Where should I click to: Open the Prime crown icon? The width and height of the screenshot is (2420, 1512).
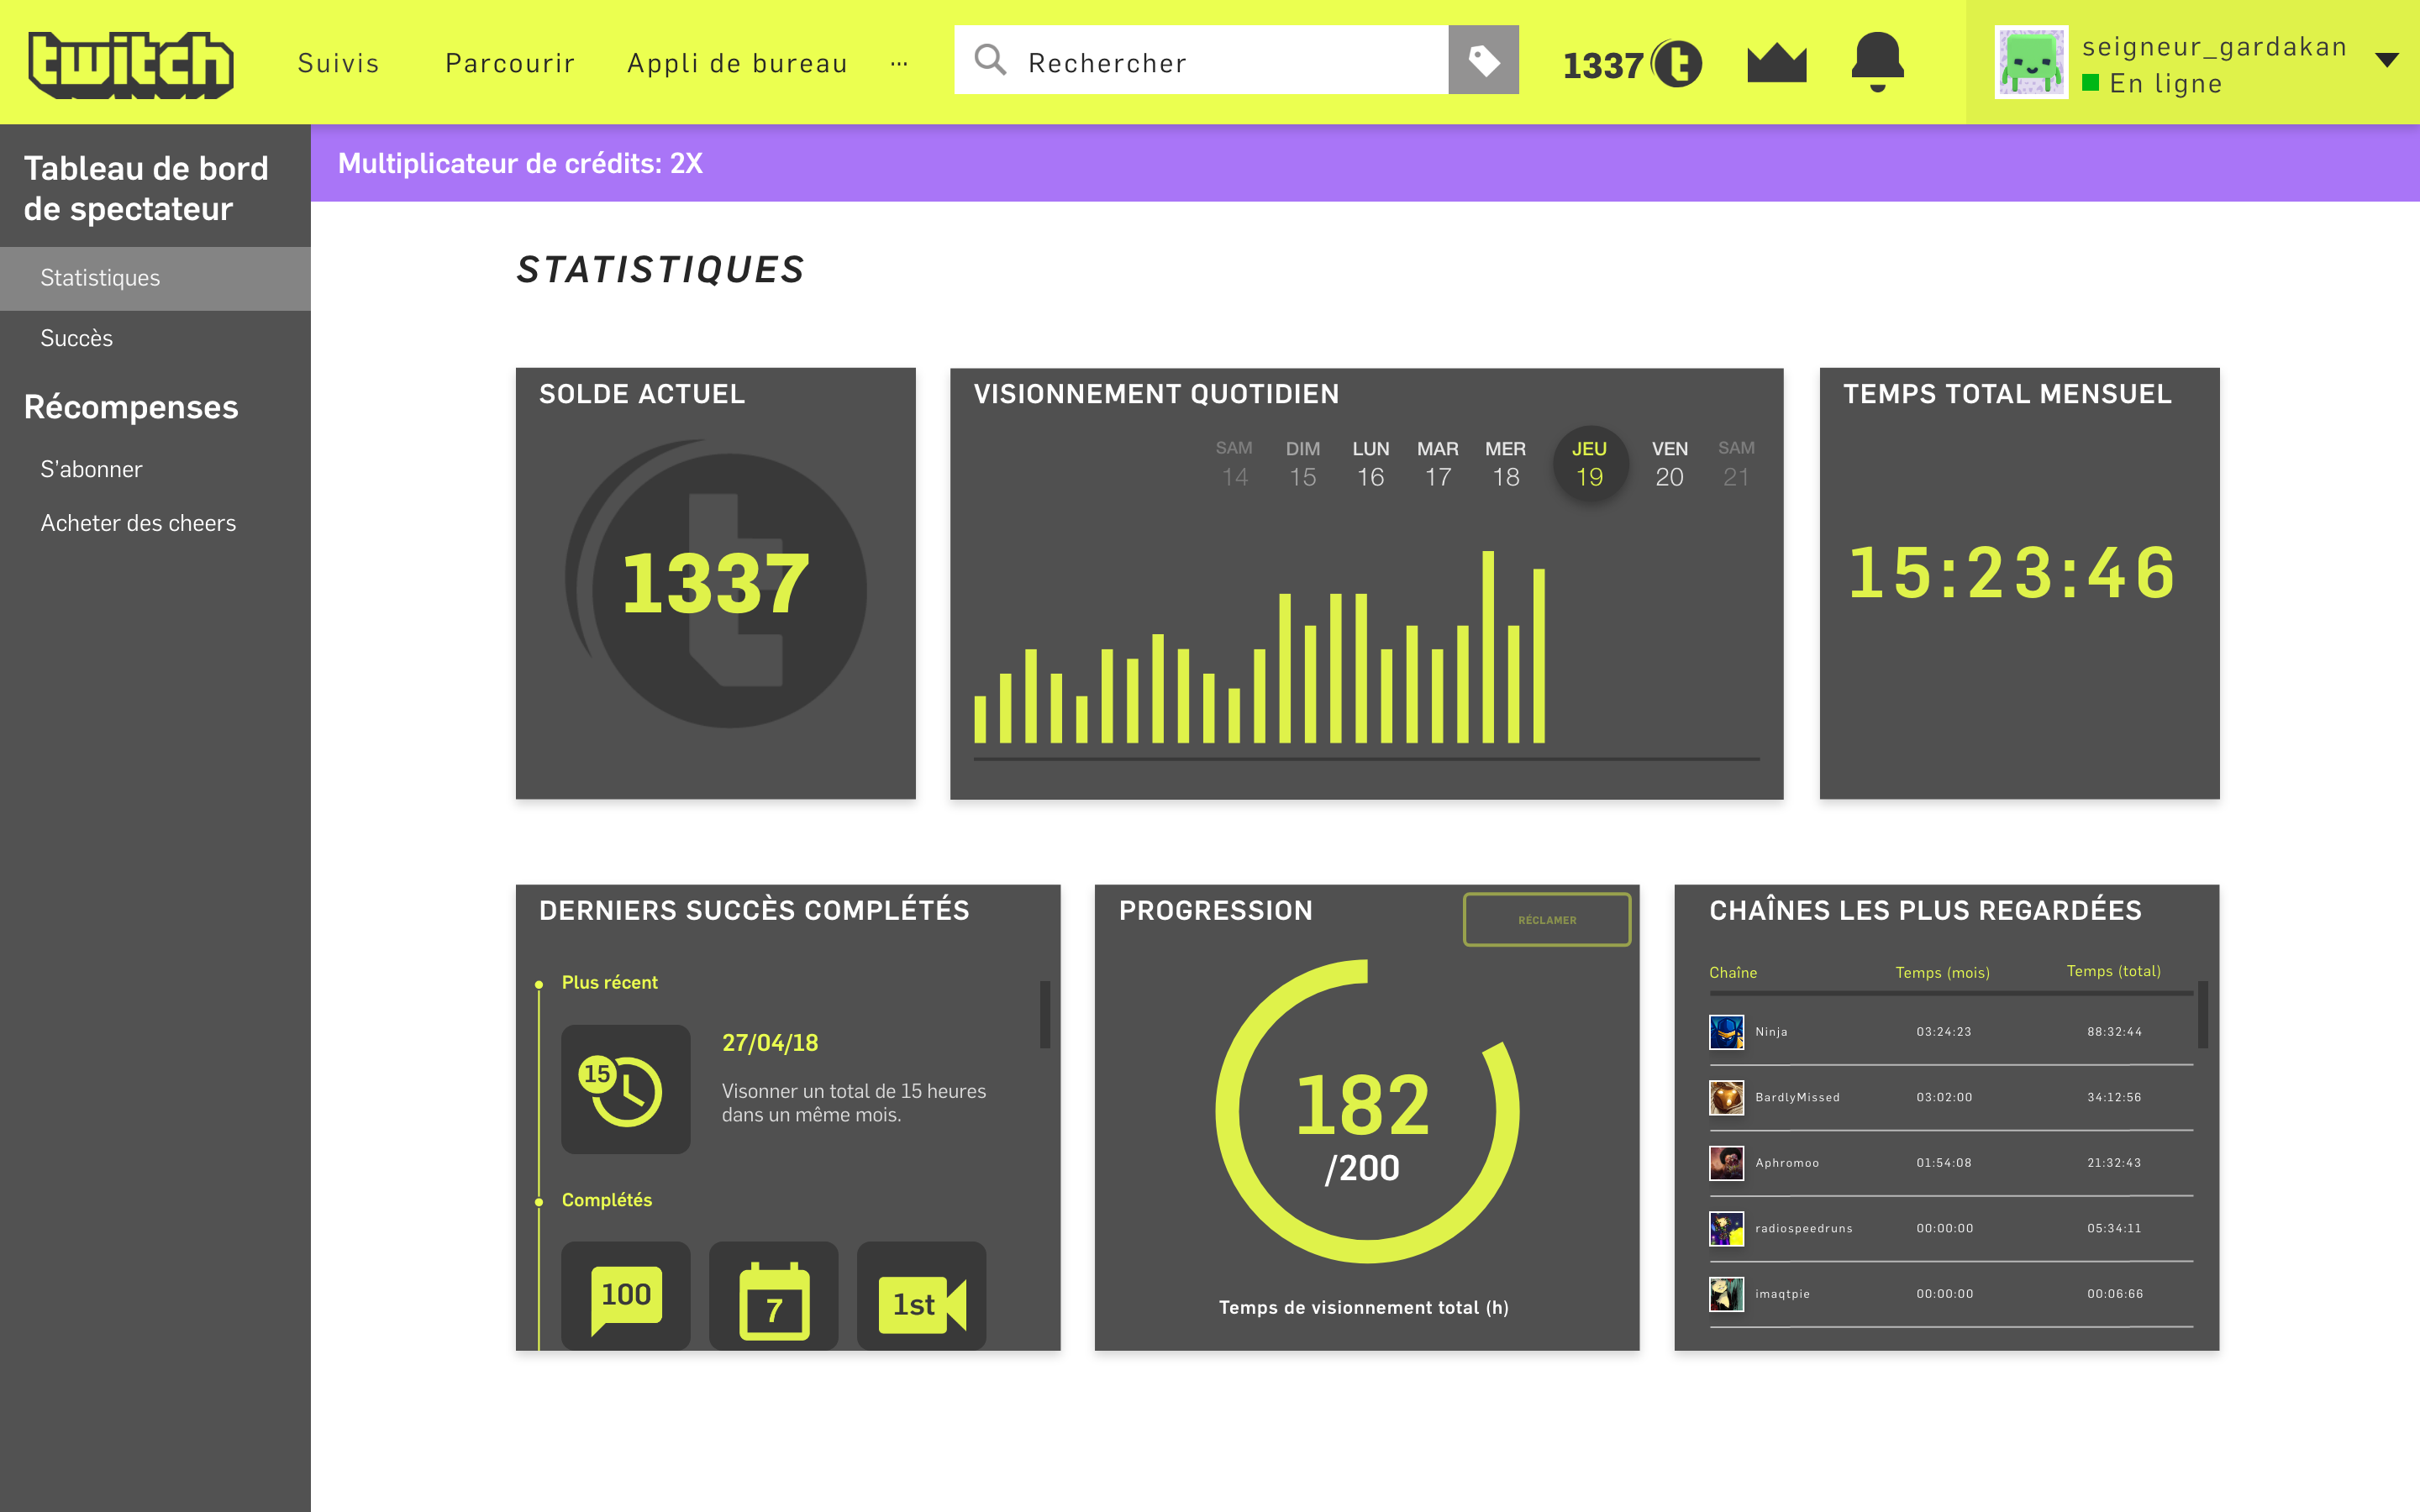point(1776,63)
